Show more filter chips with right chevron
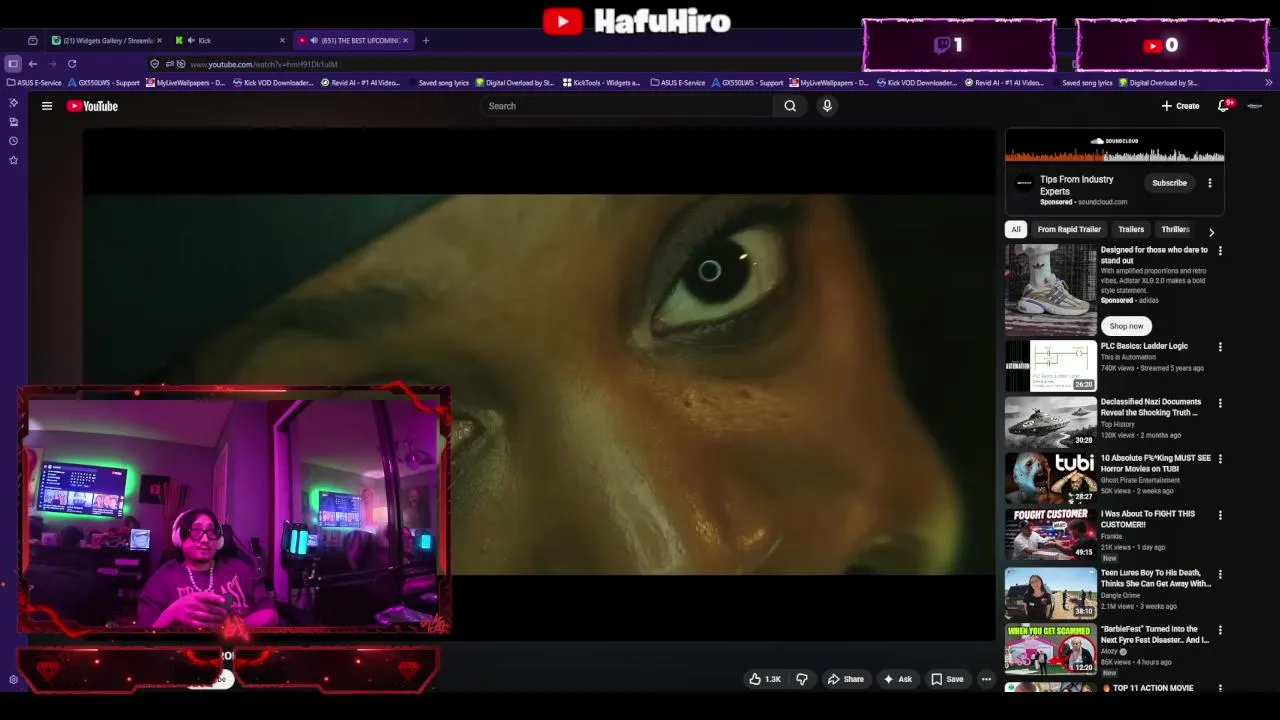 coord(1212,231)
